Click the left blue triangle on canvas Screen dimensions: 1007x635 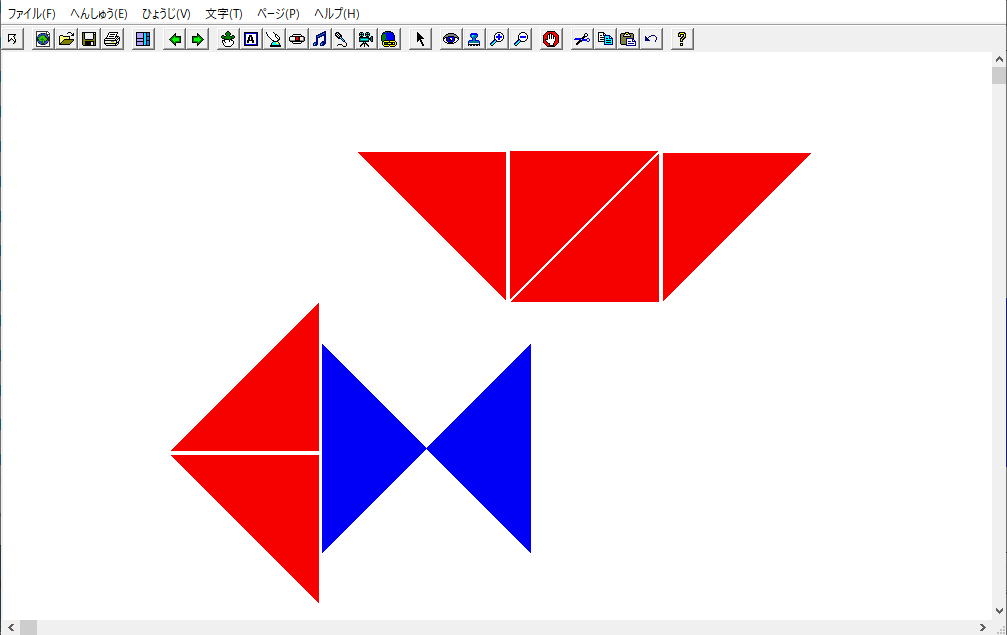[x=360, y=448]
